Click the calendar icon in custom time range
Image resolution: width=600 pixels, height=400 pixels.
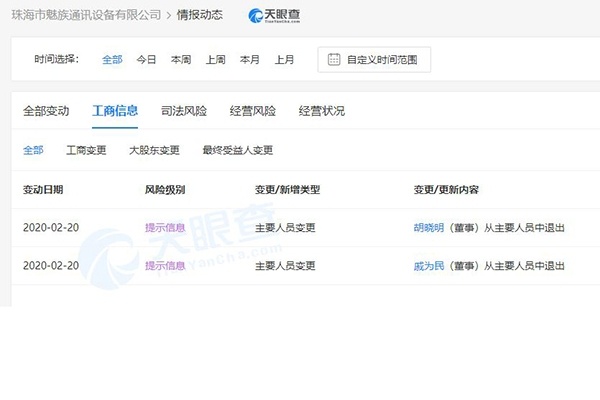334,59
